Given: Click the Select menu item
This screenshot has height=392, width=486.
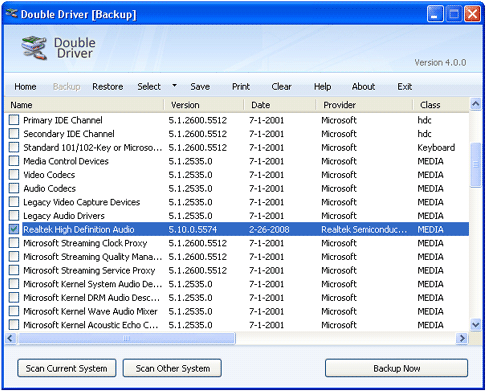Looking at the screenshot, I should coord(149,87).
